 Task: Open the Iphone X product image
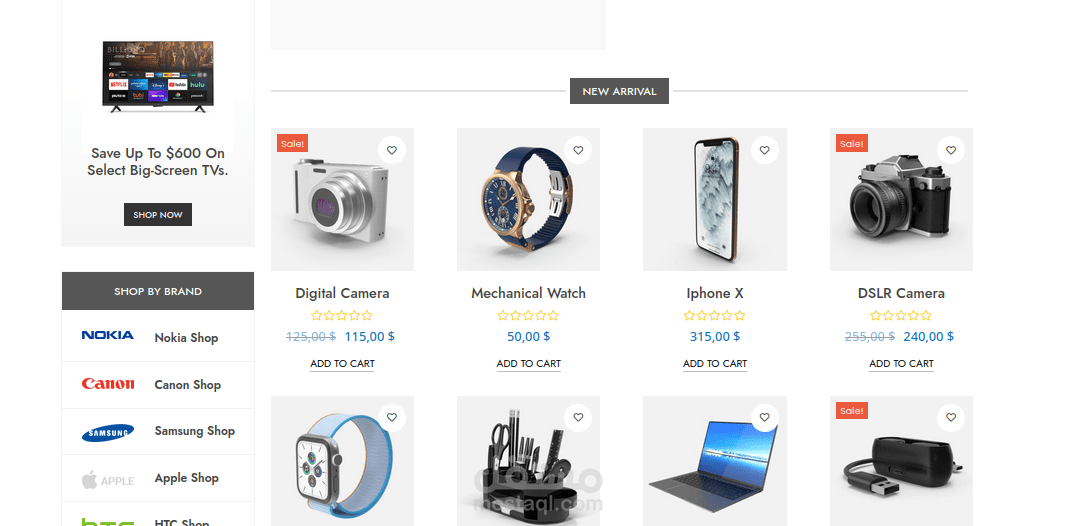click(715, 199)
